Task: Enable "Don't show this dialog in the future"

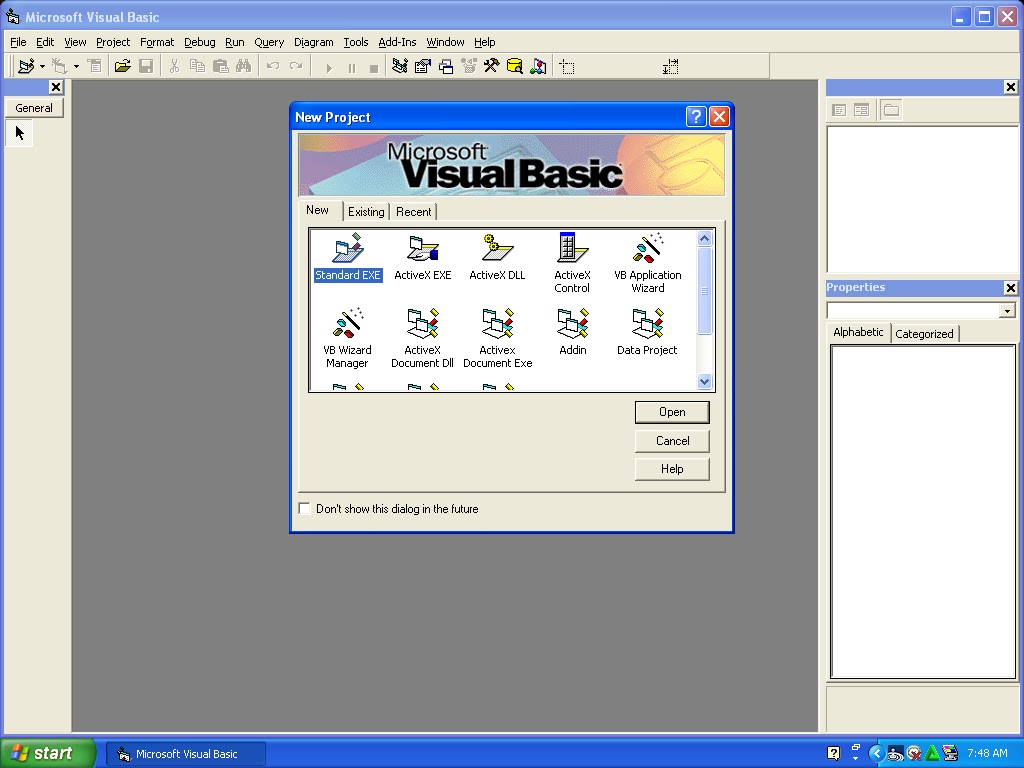Action: pyautogui.click(x=304, y=508)
